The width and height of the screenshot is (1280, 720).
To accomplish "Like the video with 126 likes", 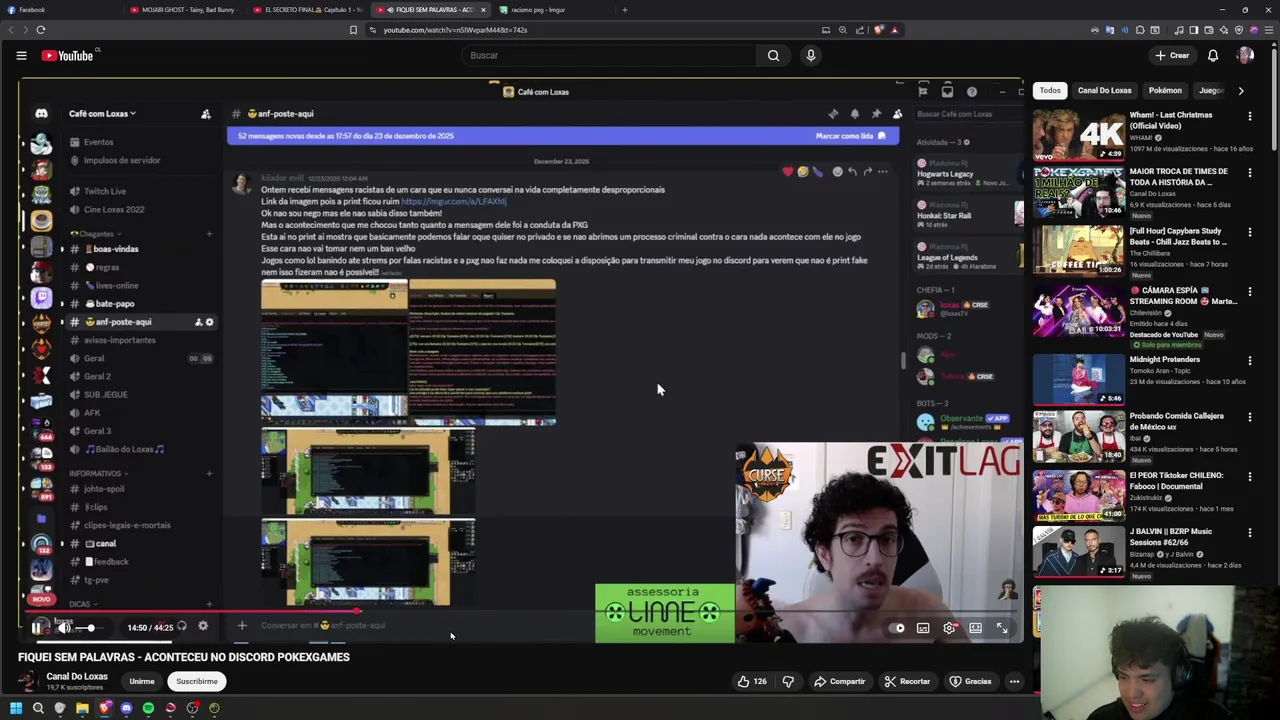I will [751, 682].
